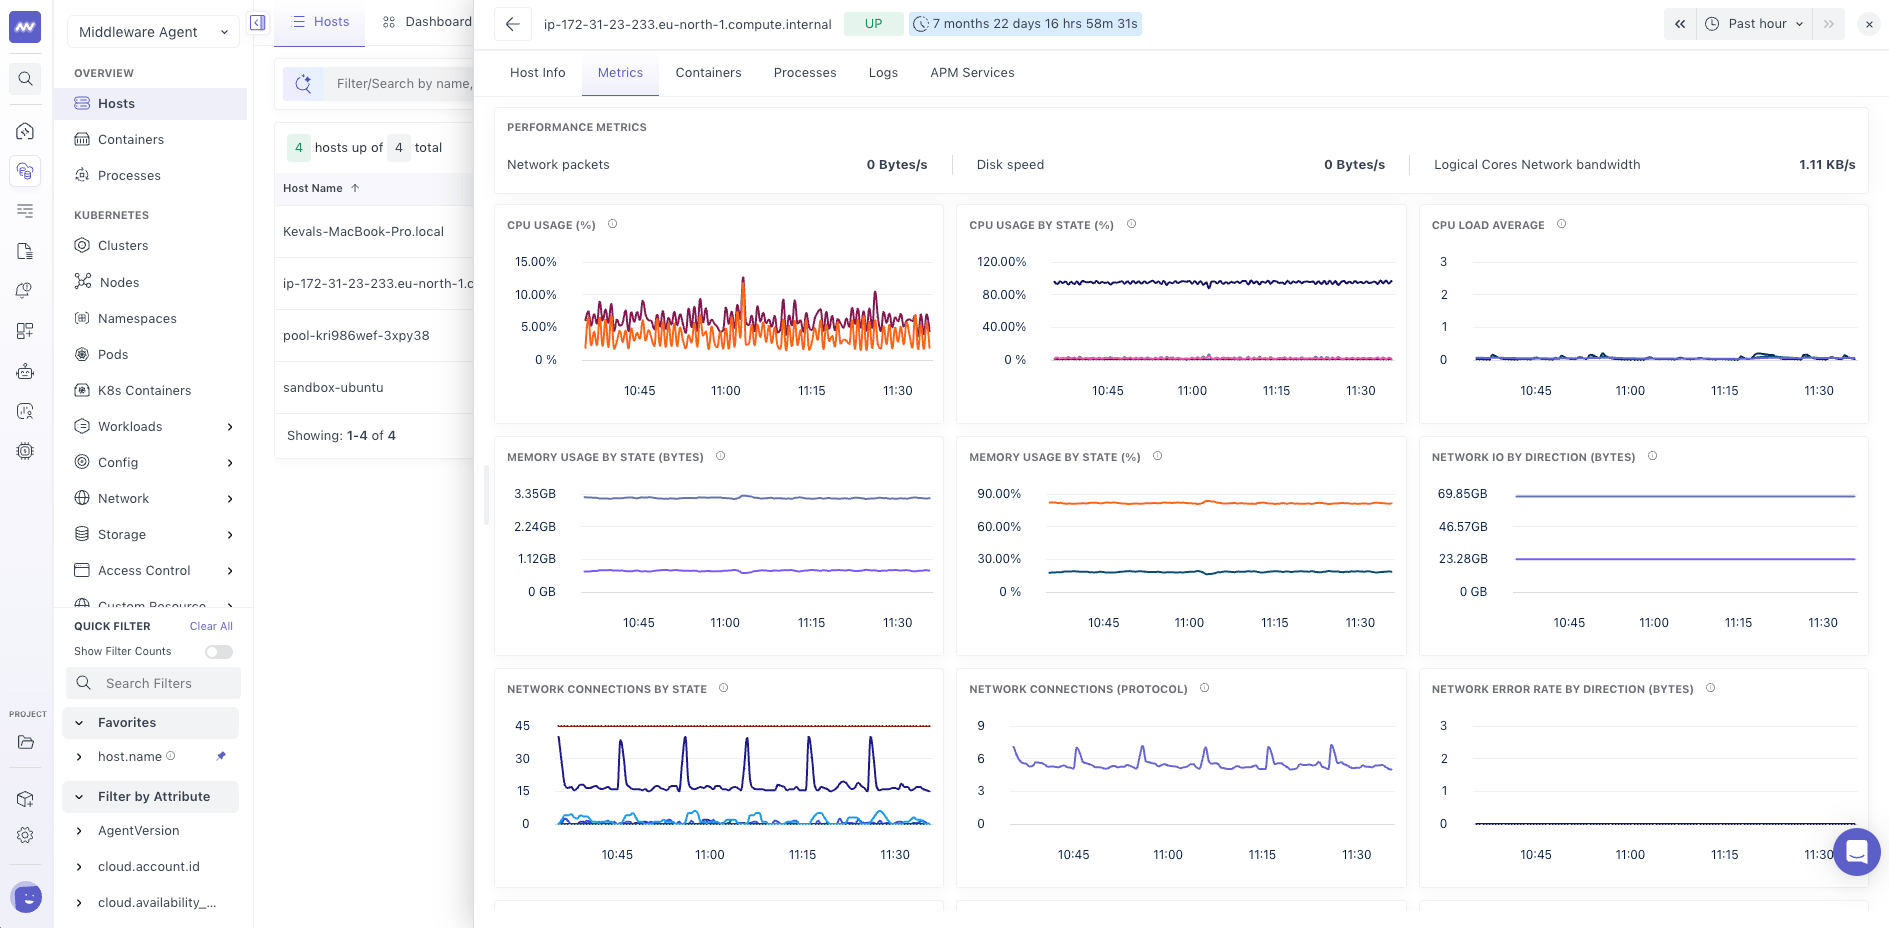Sort by Host Name column header
The height and width of the screenshot is (928, 1889).
tap(320, 188)
